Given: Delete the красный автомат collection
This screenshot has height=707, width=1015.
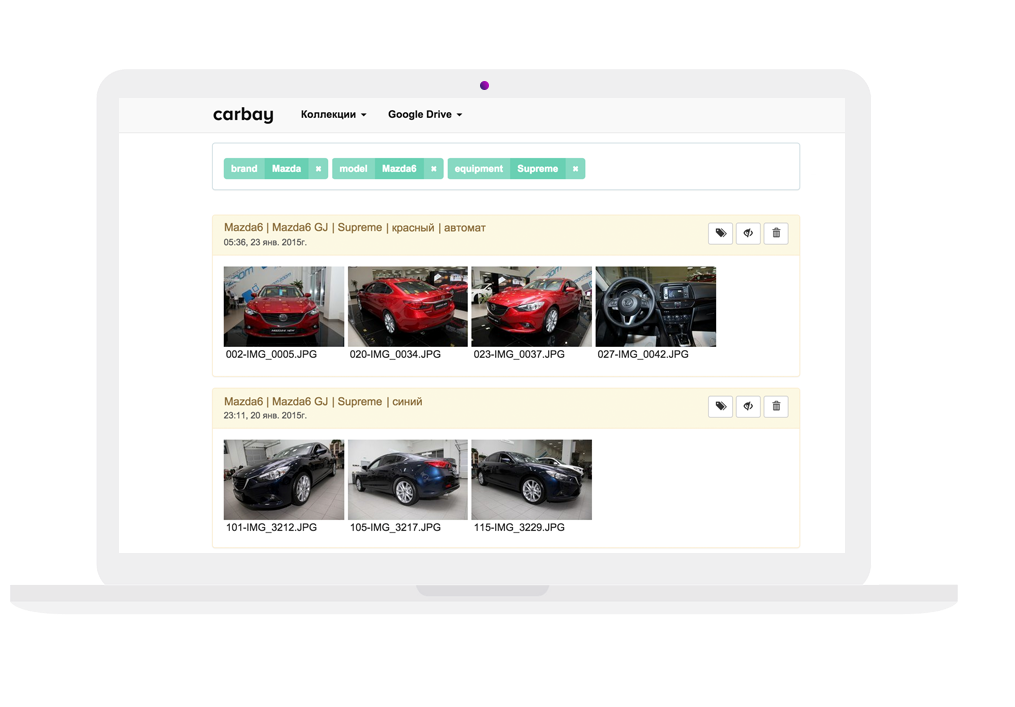Looking at the screenshot, I should [776, 233].
